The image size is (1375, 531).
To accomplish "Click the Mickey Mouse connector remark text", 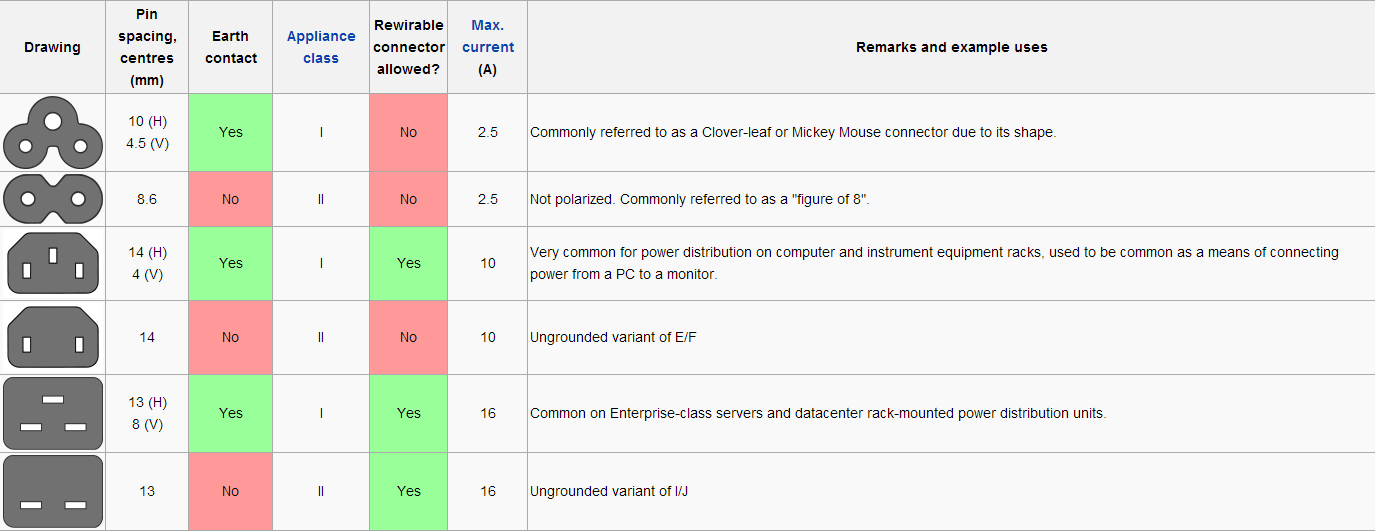I will tap(793, 132).
